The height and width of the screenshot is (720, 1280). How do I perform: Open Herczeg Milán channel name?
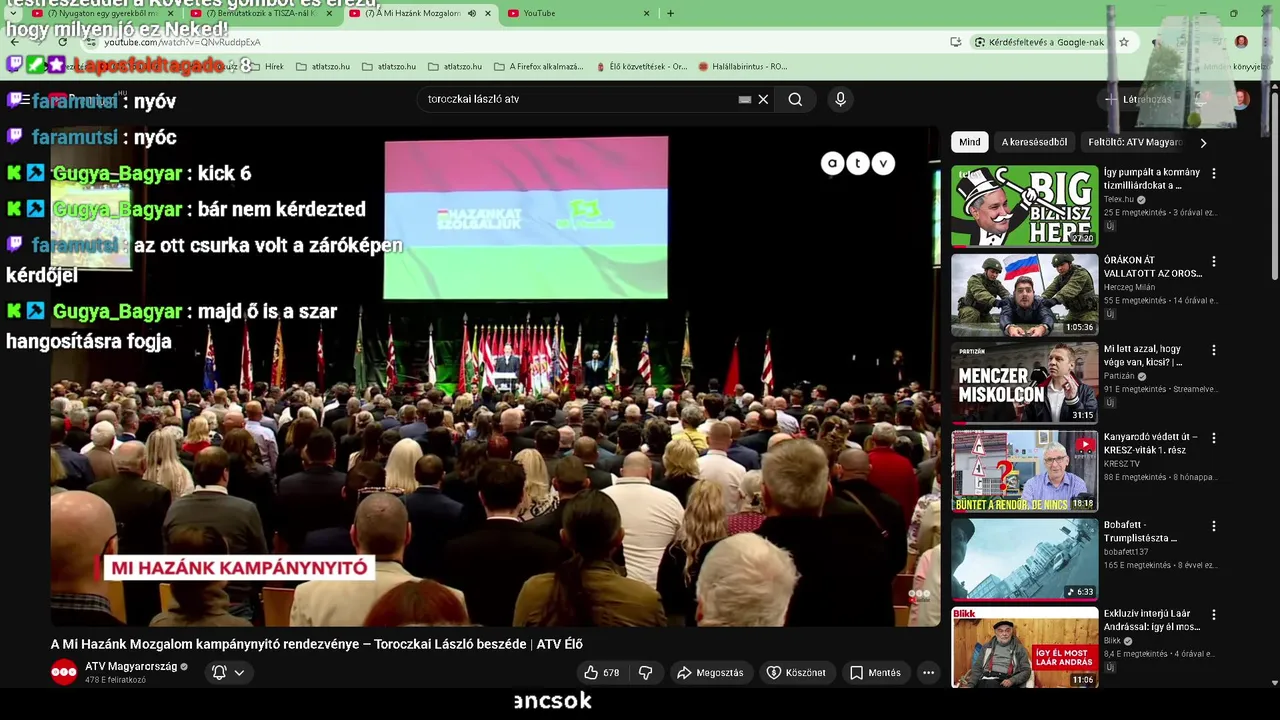[x=1129, y=287]
